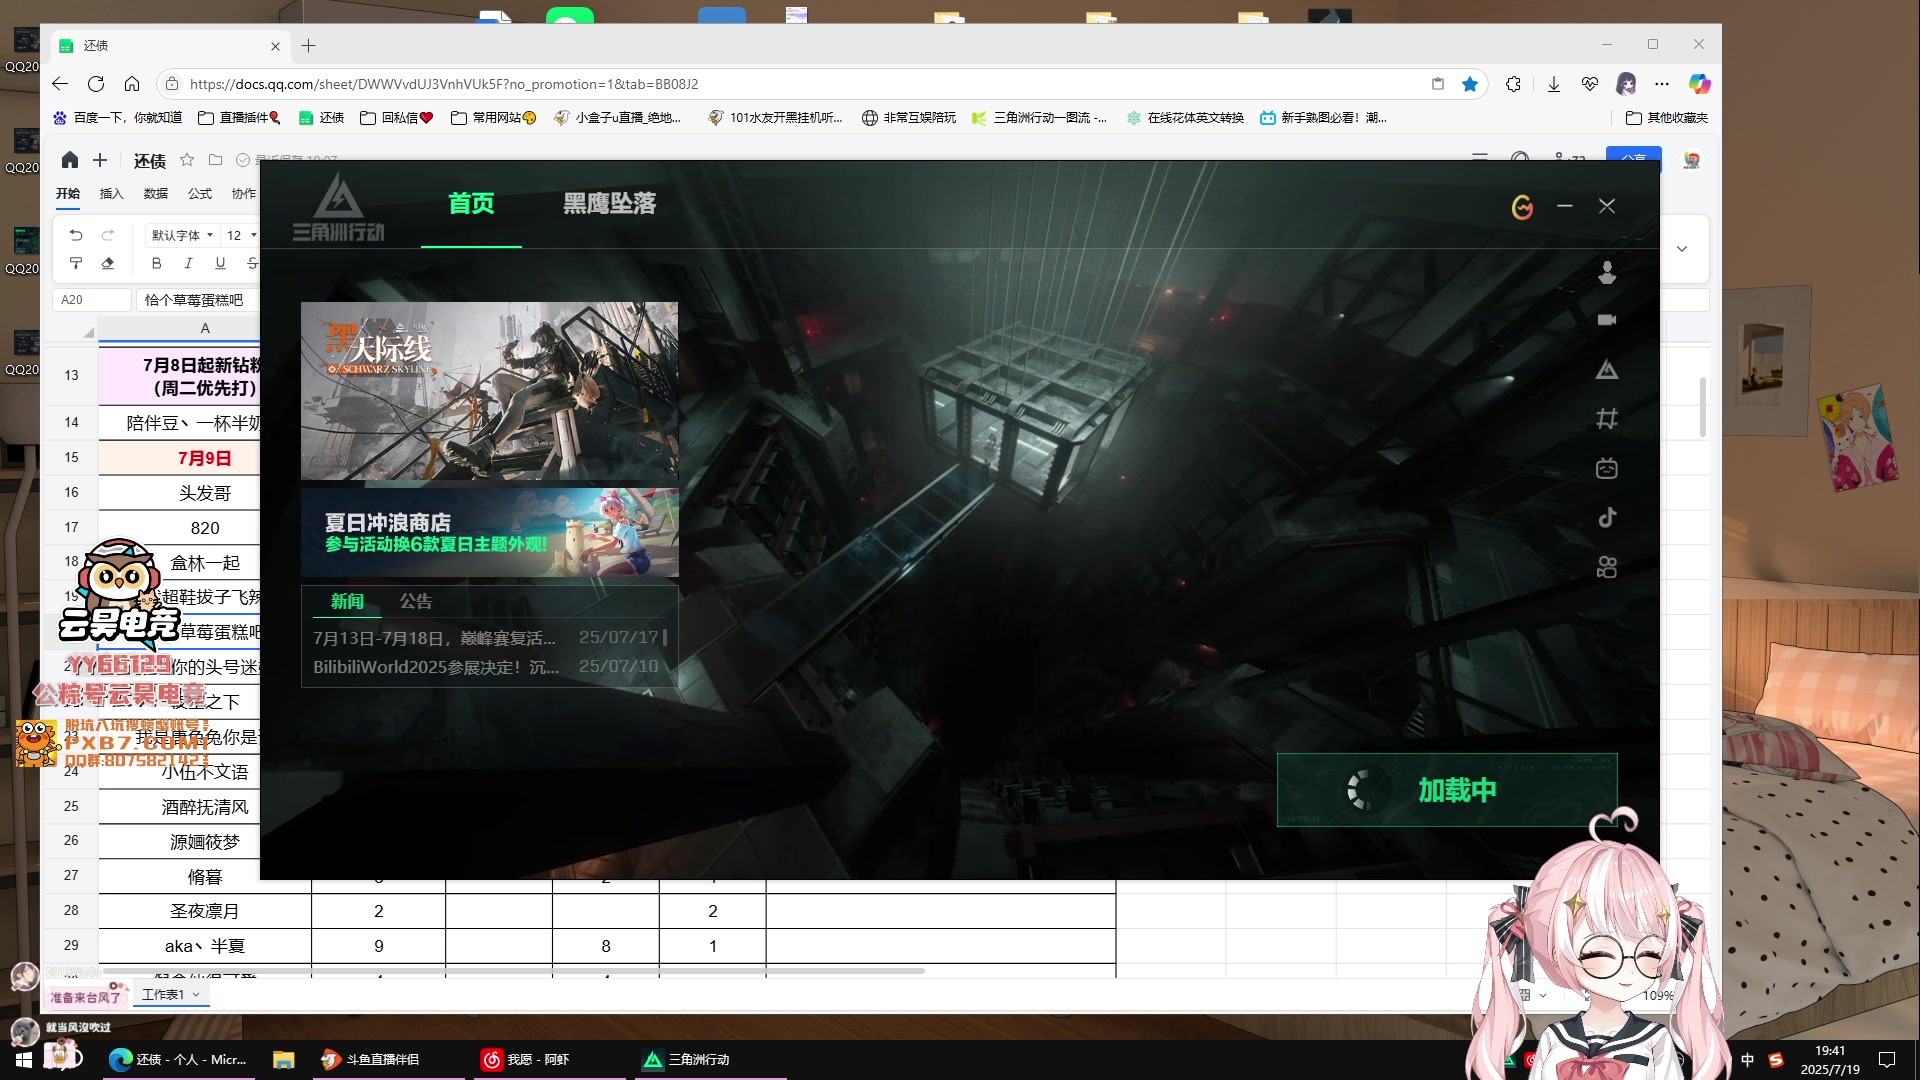This screenshot has width=1920, height=1080.
Task: Toggle bold formatting in the sheet
Action: tap(156, 263)
